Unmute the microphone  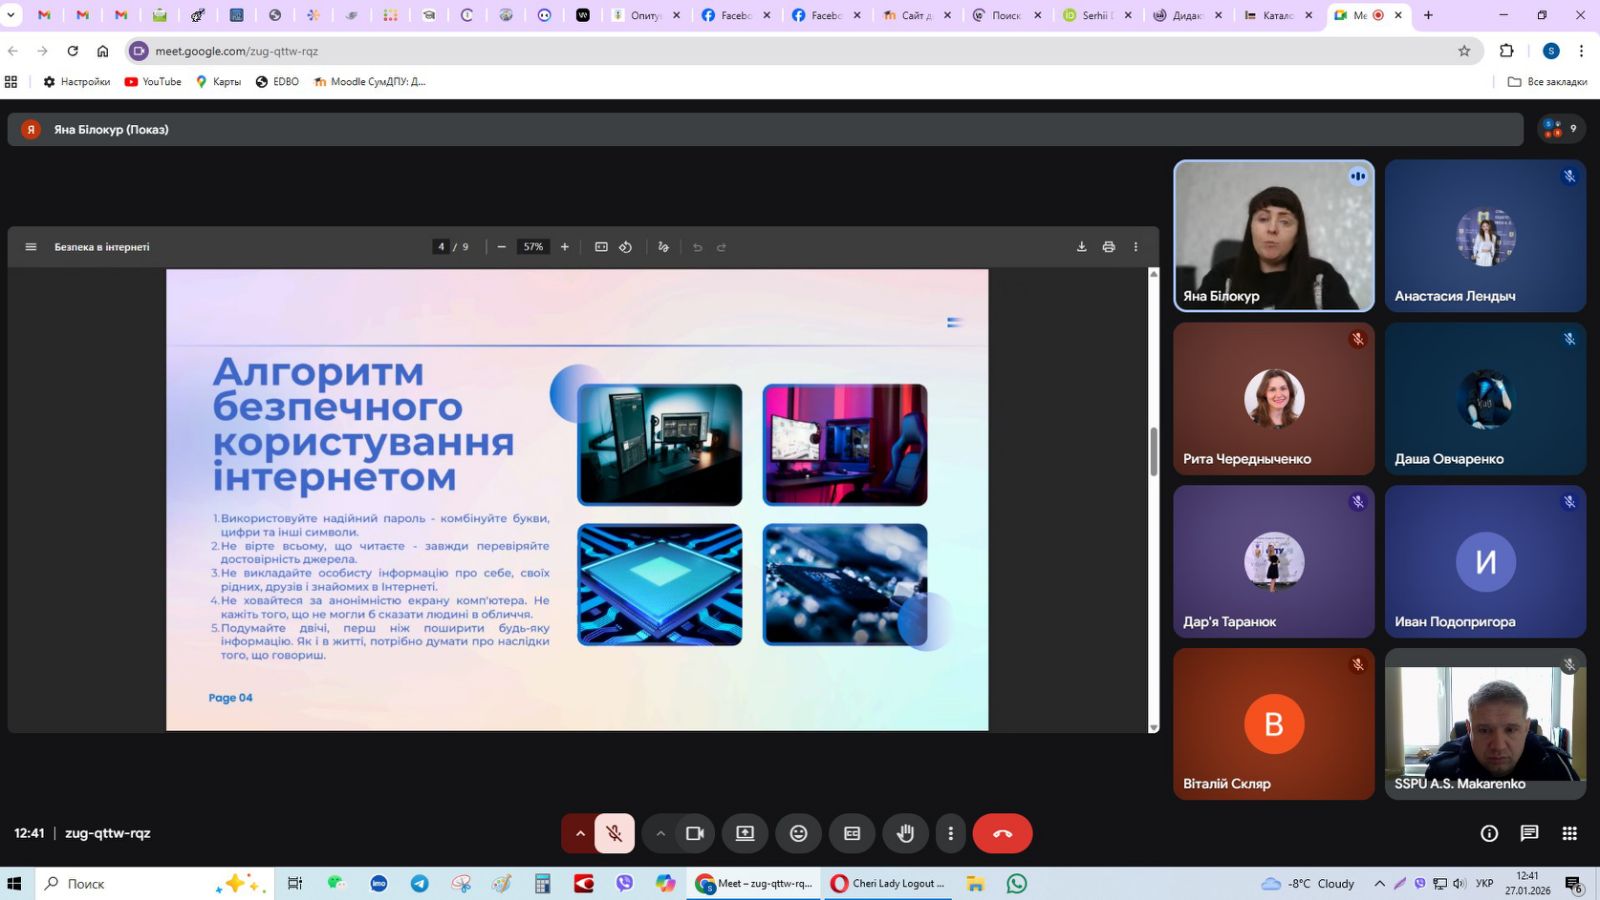[615, 833]
